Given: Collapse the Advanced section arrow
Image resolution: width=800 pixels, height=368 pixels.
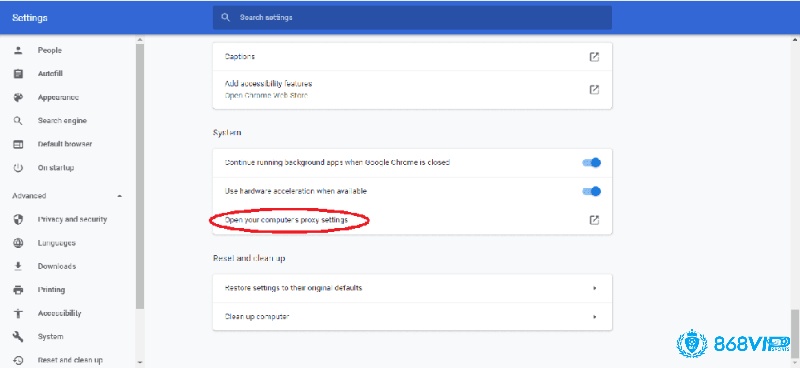Looking at the screenshot, I should 119,196.
